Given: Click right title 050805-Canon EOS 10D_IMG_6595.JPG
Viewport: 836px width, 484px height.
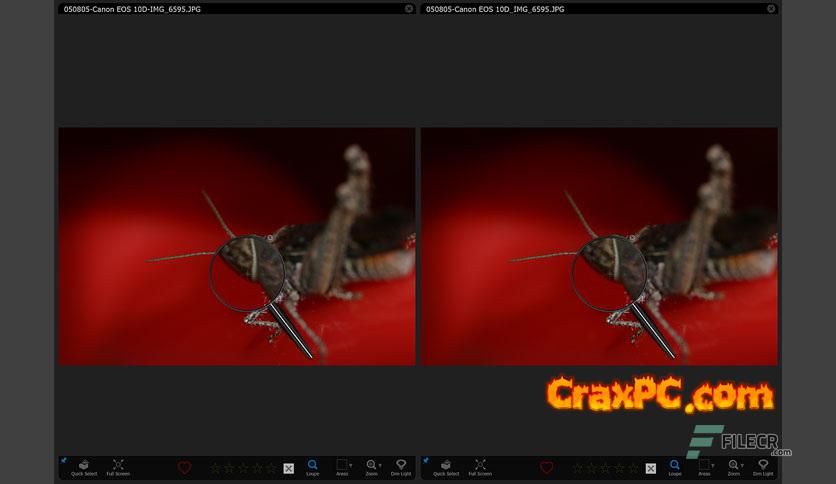Looking at the screenshot, I should 495,9.
